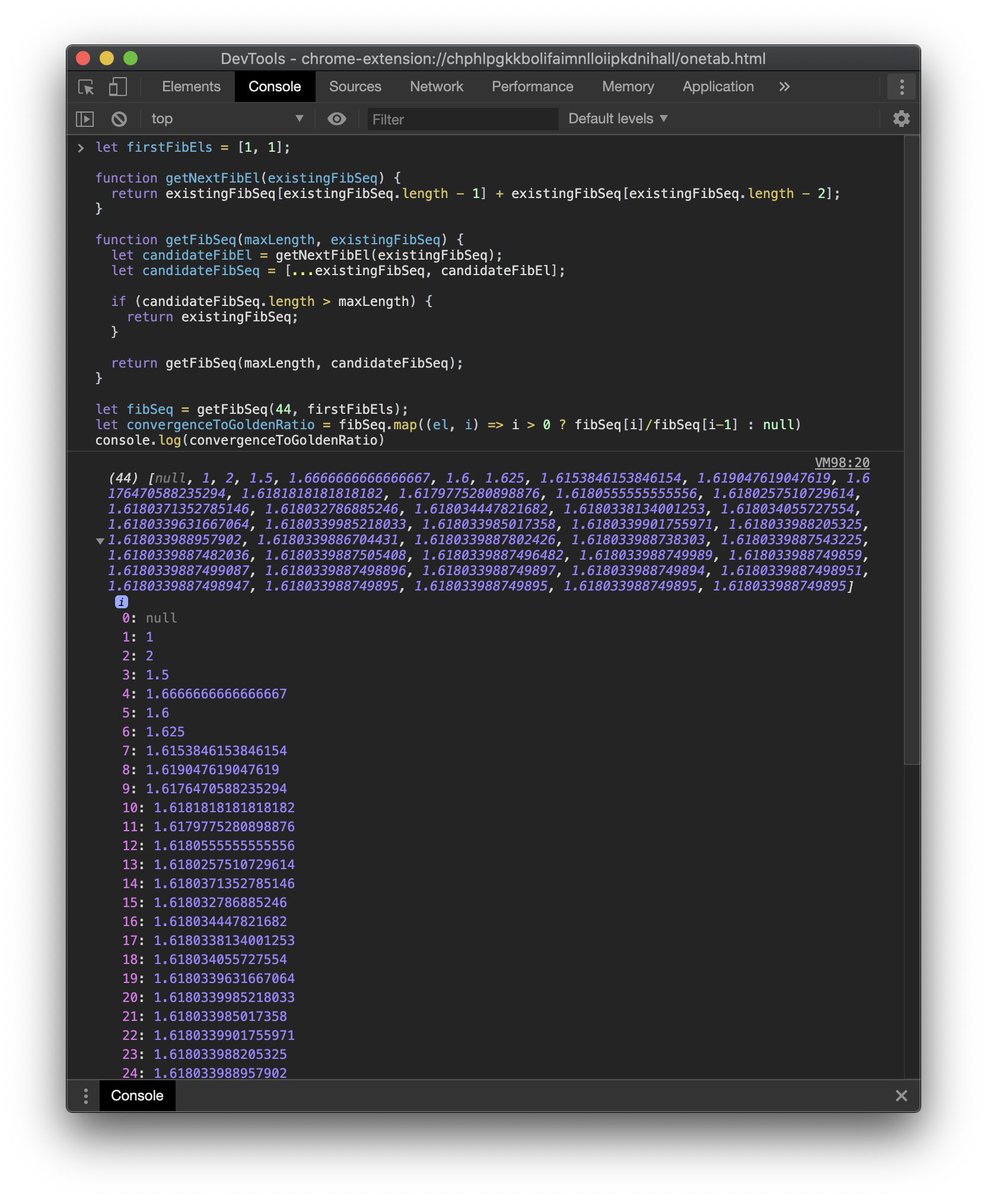
Task: Click entry 12: 1.6180555555555556
Action: click(208, 846)
